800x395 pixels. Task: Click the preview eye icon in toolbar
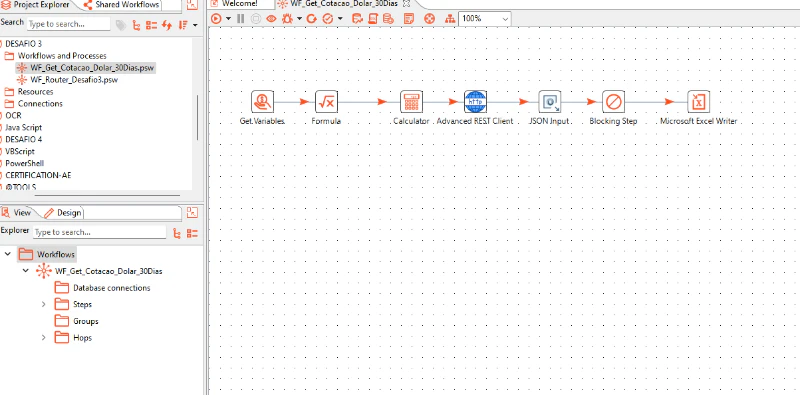[271, 19]
